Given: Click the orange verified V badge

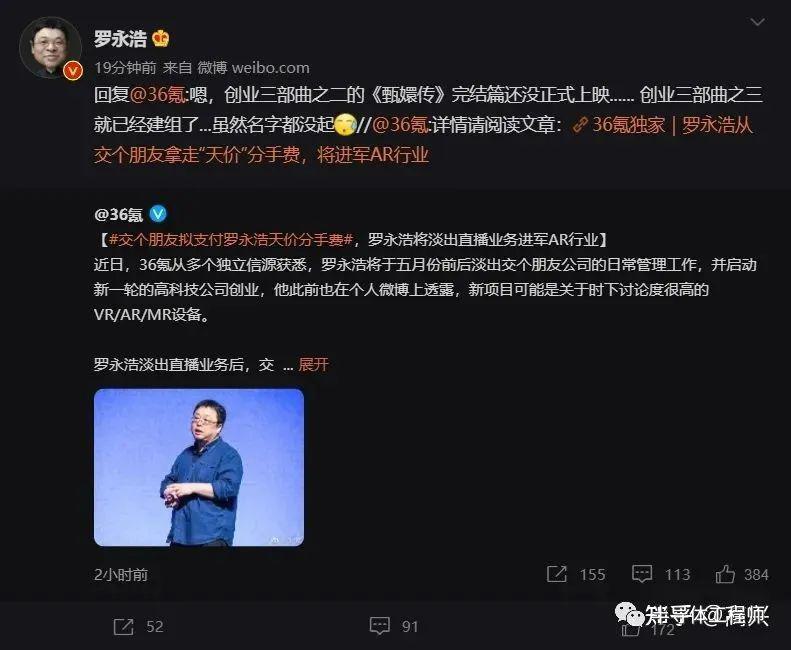Looking at the screenshot, I should [73, 70].
